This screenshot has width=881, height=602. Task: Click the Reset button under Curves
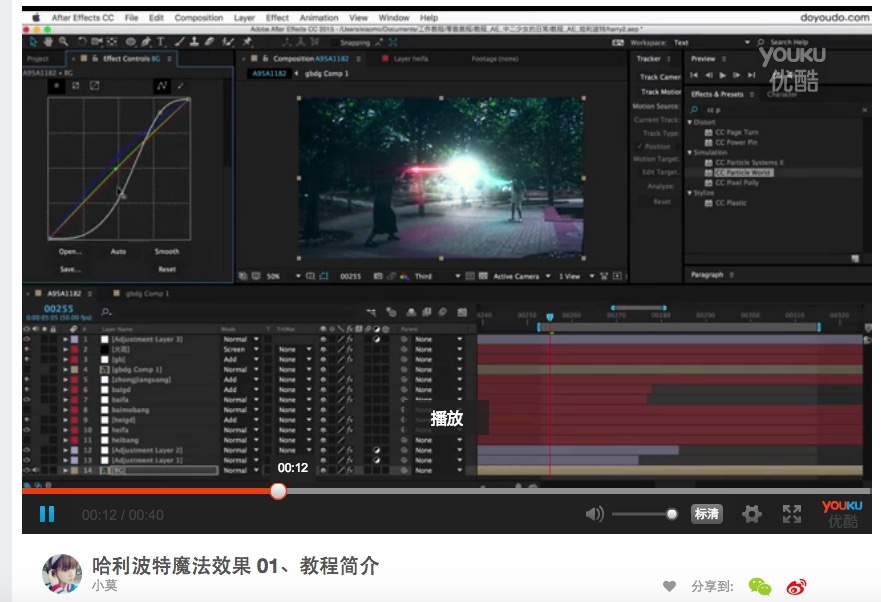(x=167, y=269)
